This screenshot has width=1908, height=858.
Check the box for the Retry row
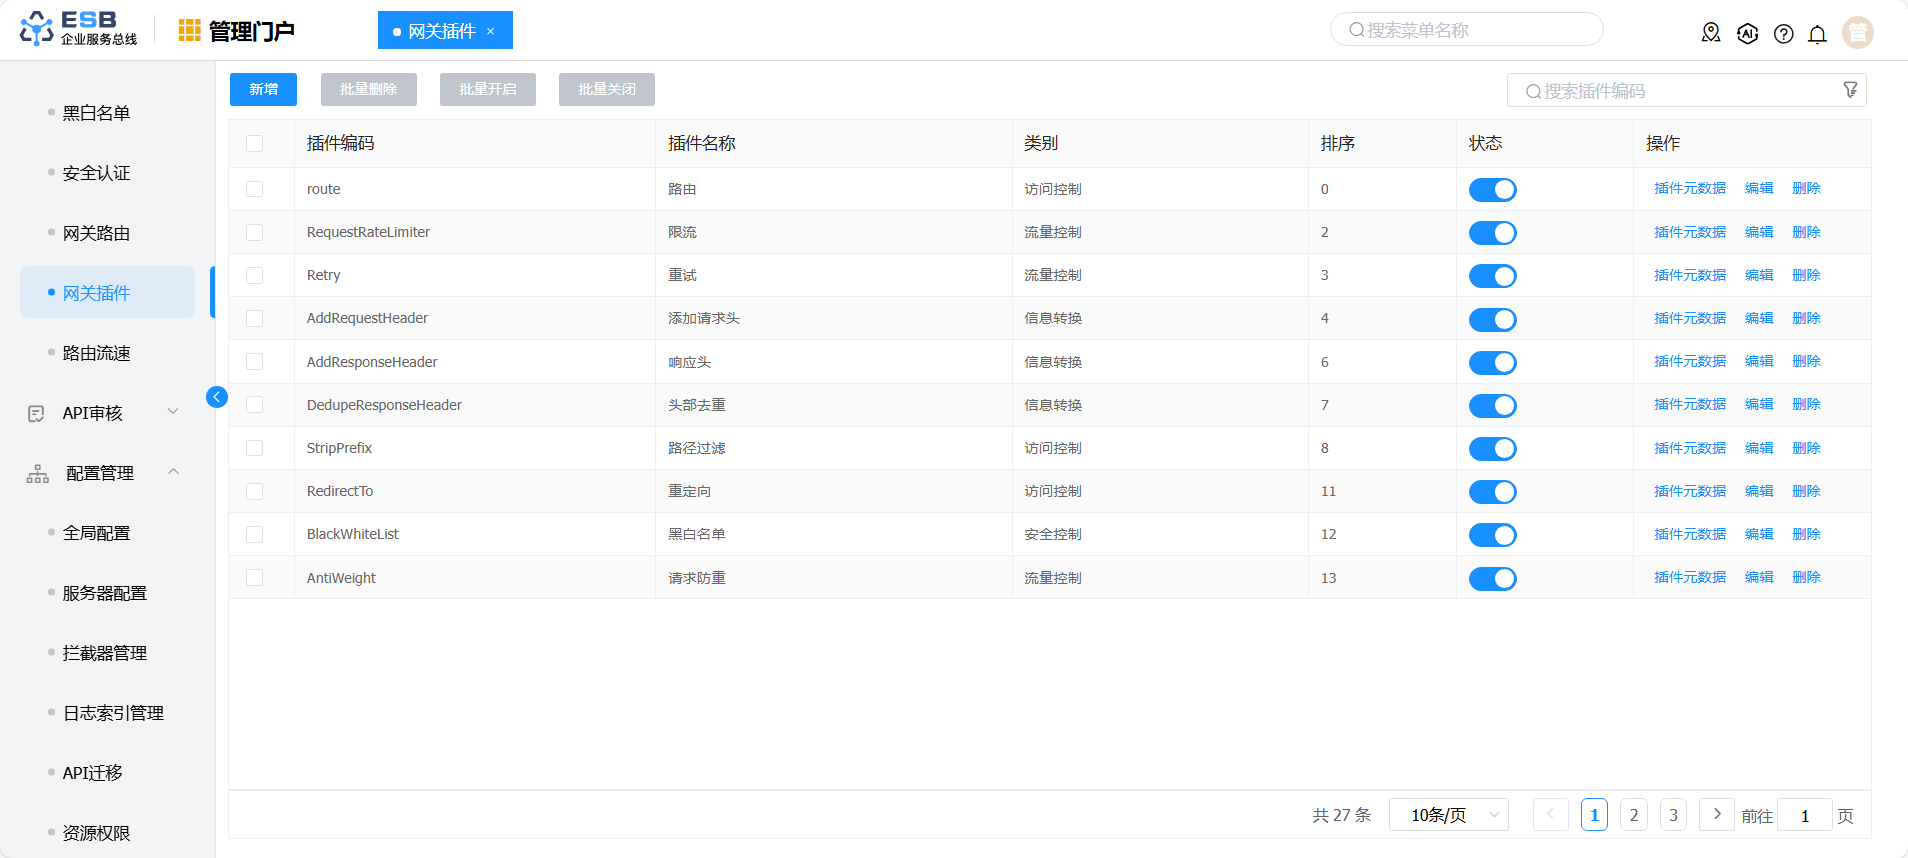255,275
